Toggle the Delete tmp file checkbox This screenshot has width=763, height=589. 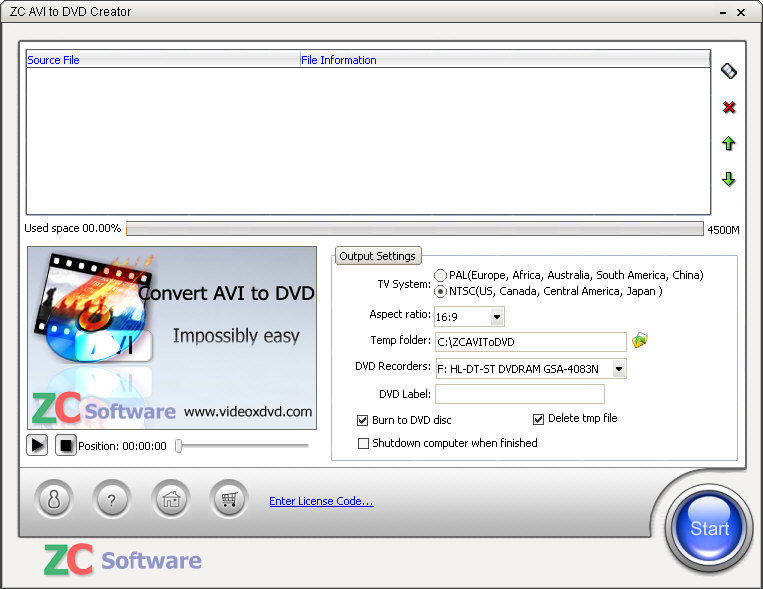click(x=538, y=419)
